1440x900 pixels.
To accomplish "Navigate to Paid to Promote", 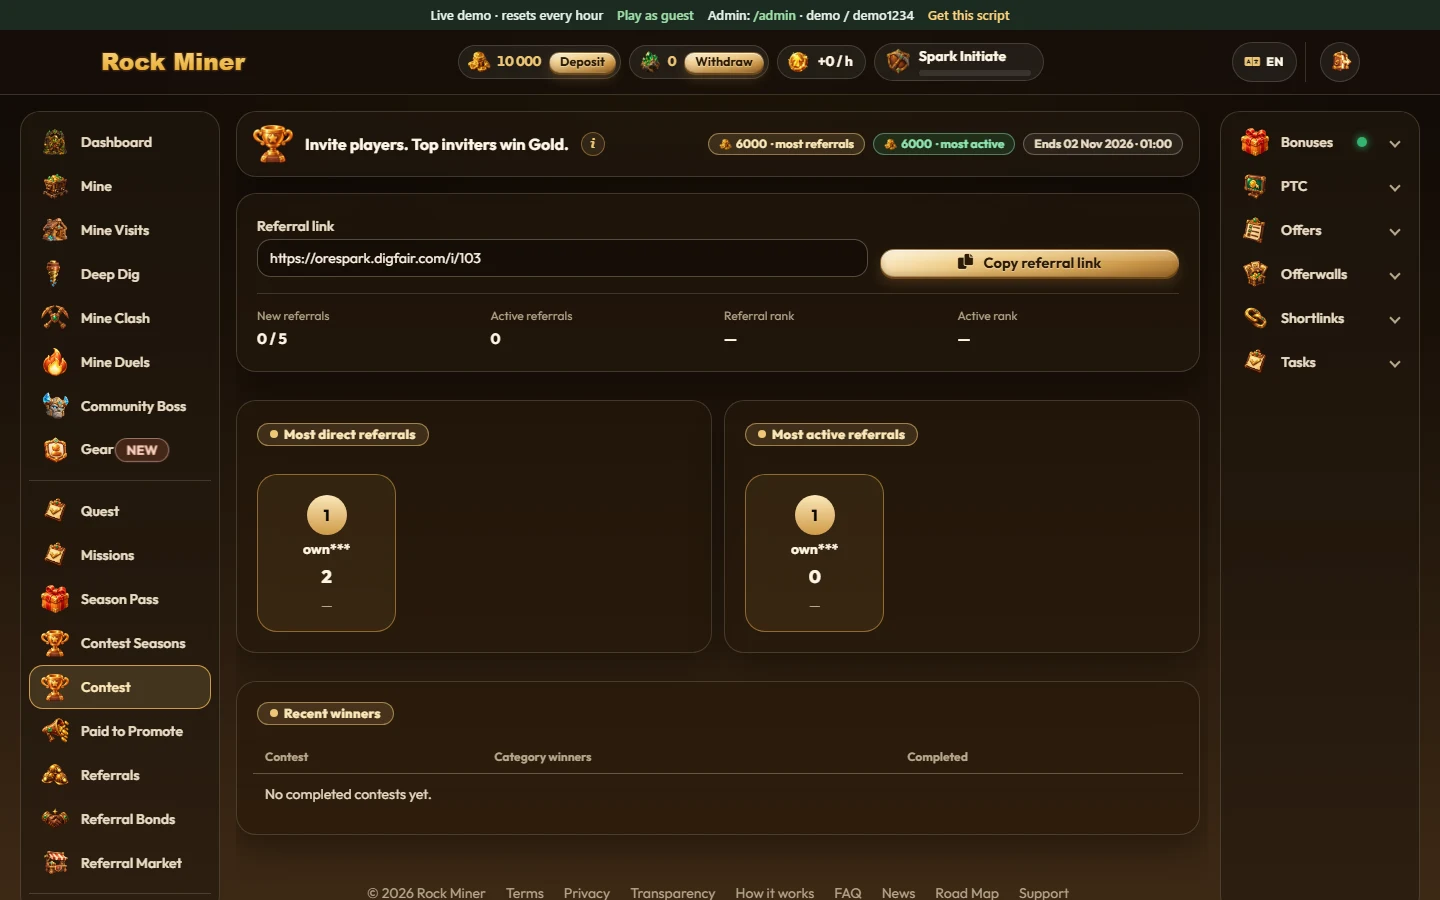I will (120, 731).
